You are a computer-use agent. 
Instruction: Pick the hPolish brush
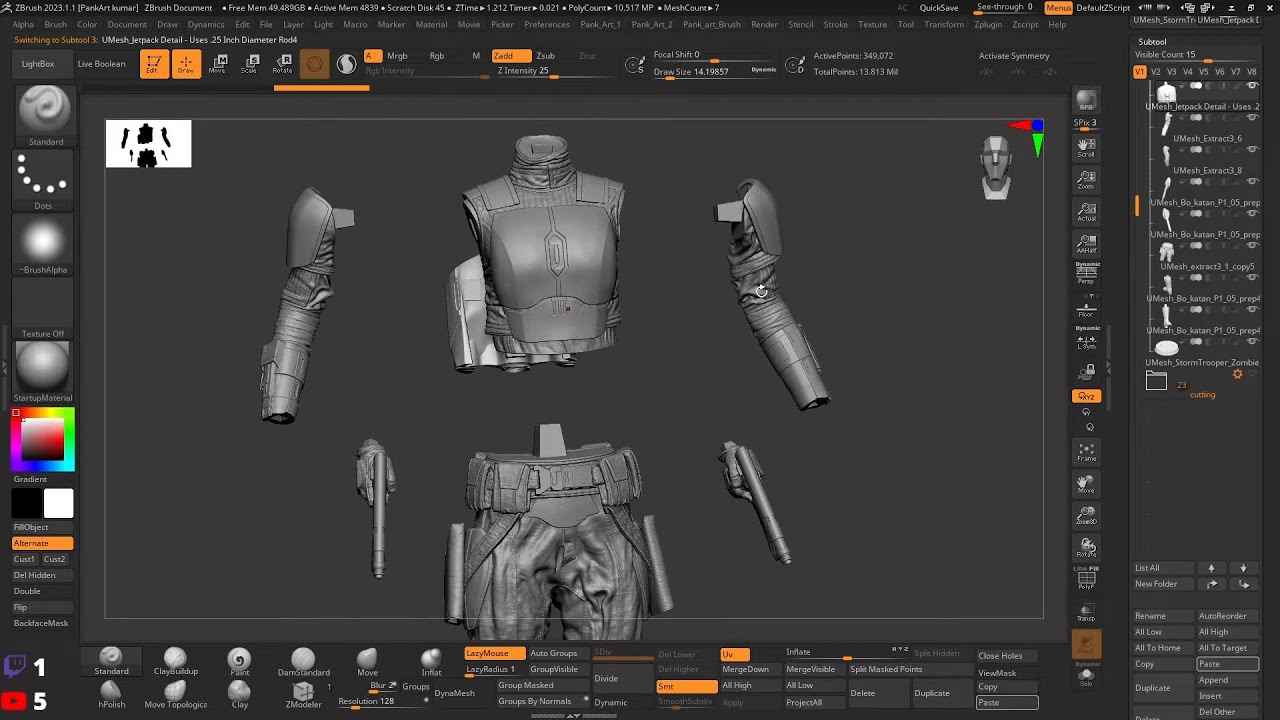(x=111, y=694)
